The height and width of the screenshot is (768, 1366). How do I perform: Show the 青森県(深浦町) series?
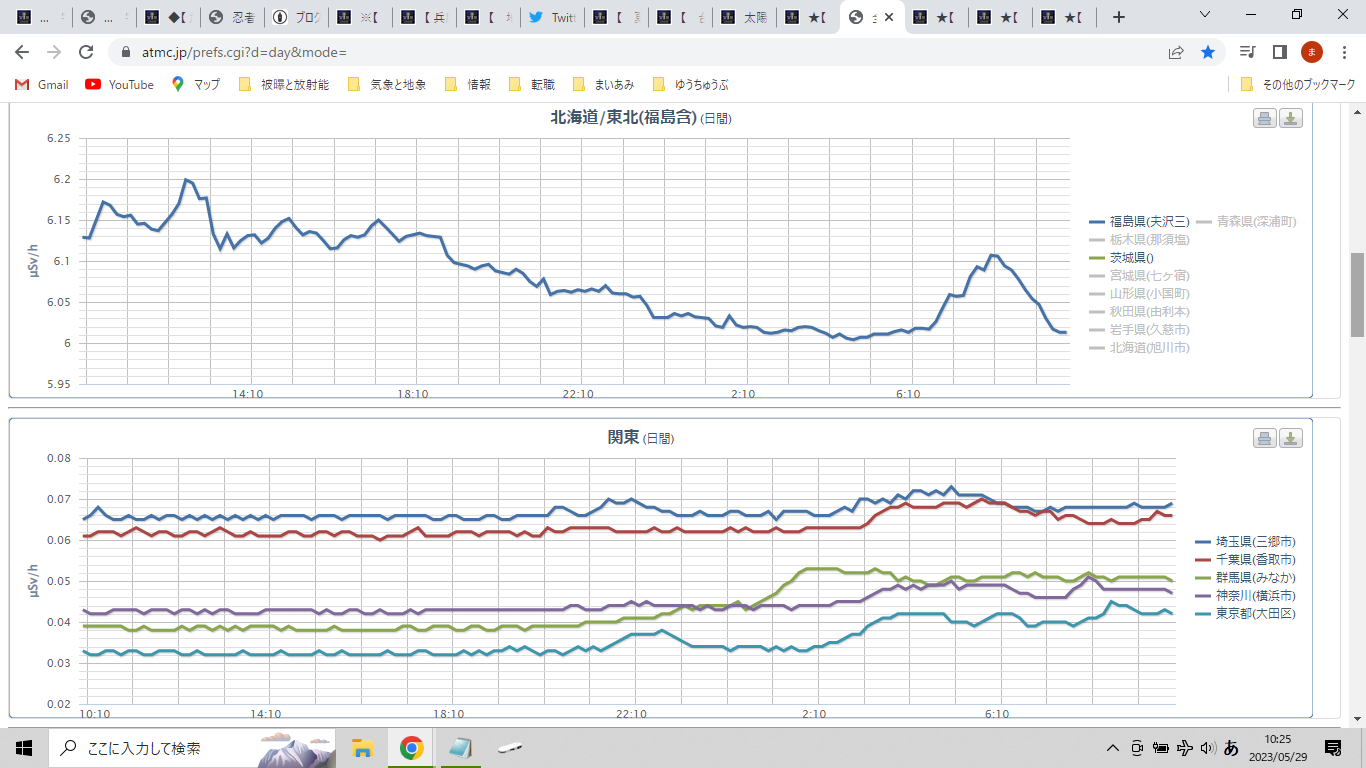click(x=1246, y=222)
